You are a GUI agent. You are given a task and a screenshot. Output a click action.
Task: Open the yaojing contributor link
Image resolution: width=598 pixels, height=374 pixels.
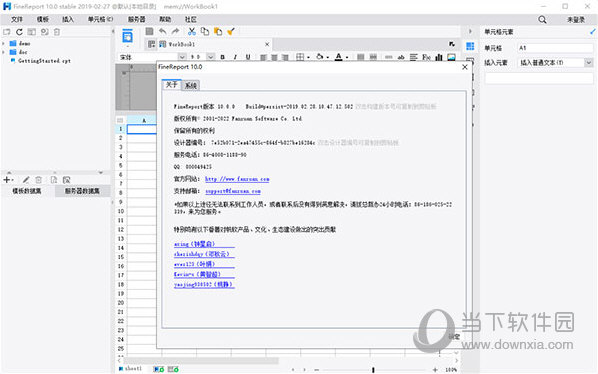point(204,284)
